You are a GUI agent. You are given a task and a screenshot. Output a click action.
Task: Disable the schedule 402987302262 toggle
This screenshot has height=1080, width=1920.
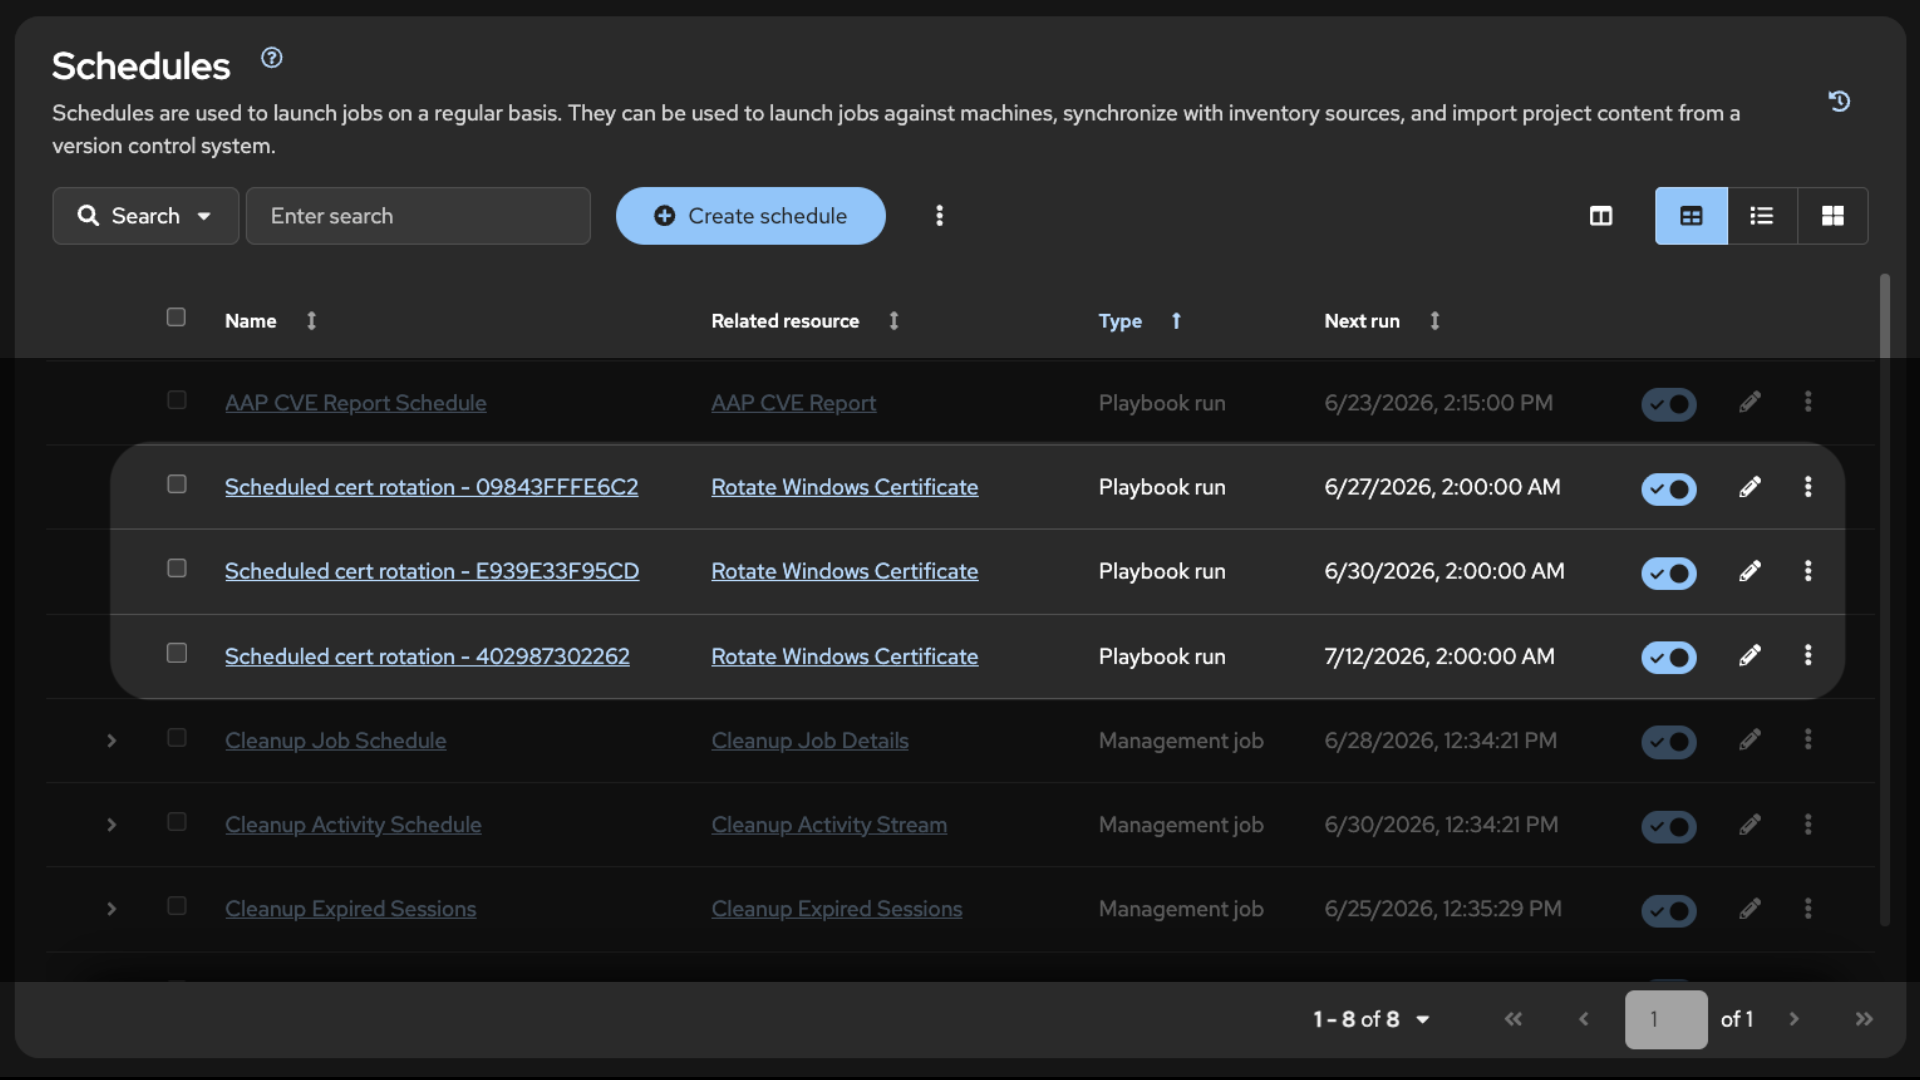[x=1669, y=657]
